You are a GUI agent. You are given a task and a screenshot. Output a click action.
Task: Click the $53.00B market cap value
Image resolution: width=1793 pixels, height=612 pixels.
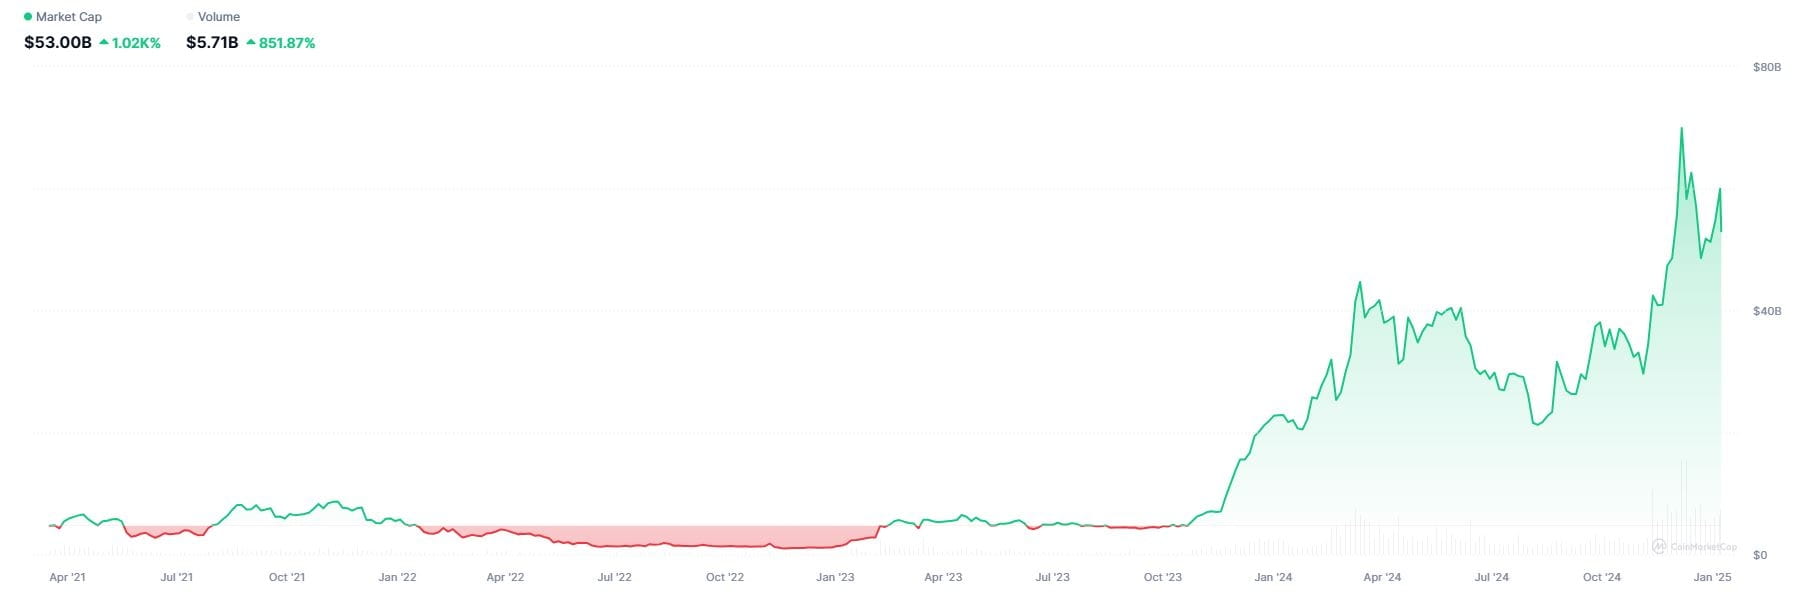(58, 43)
